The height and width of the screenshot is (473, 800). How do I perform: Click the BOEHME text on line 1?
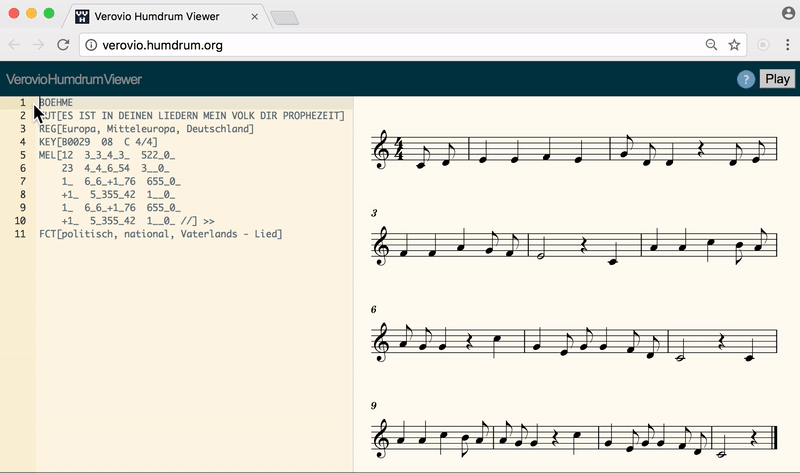click(x=56, y=103)
